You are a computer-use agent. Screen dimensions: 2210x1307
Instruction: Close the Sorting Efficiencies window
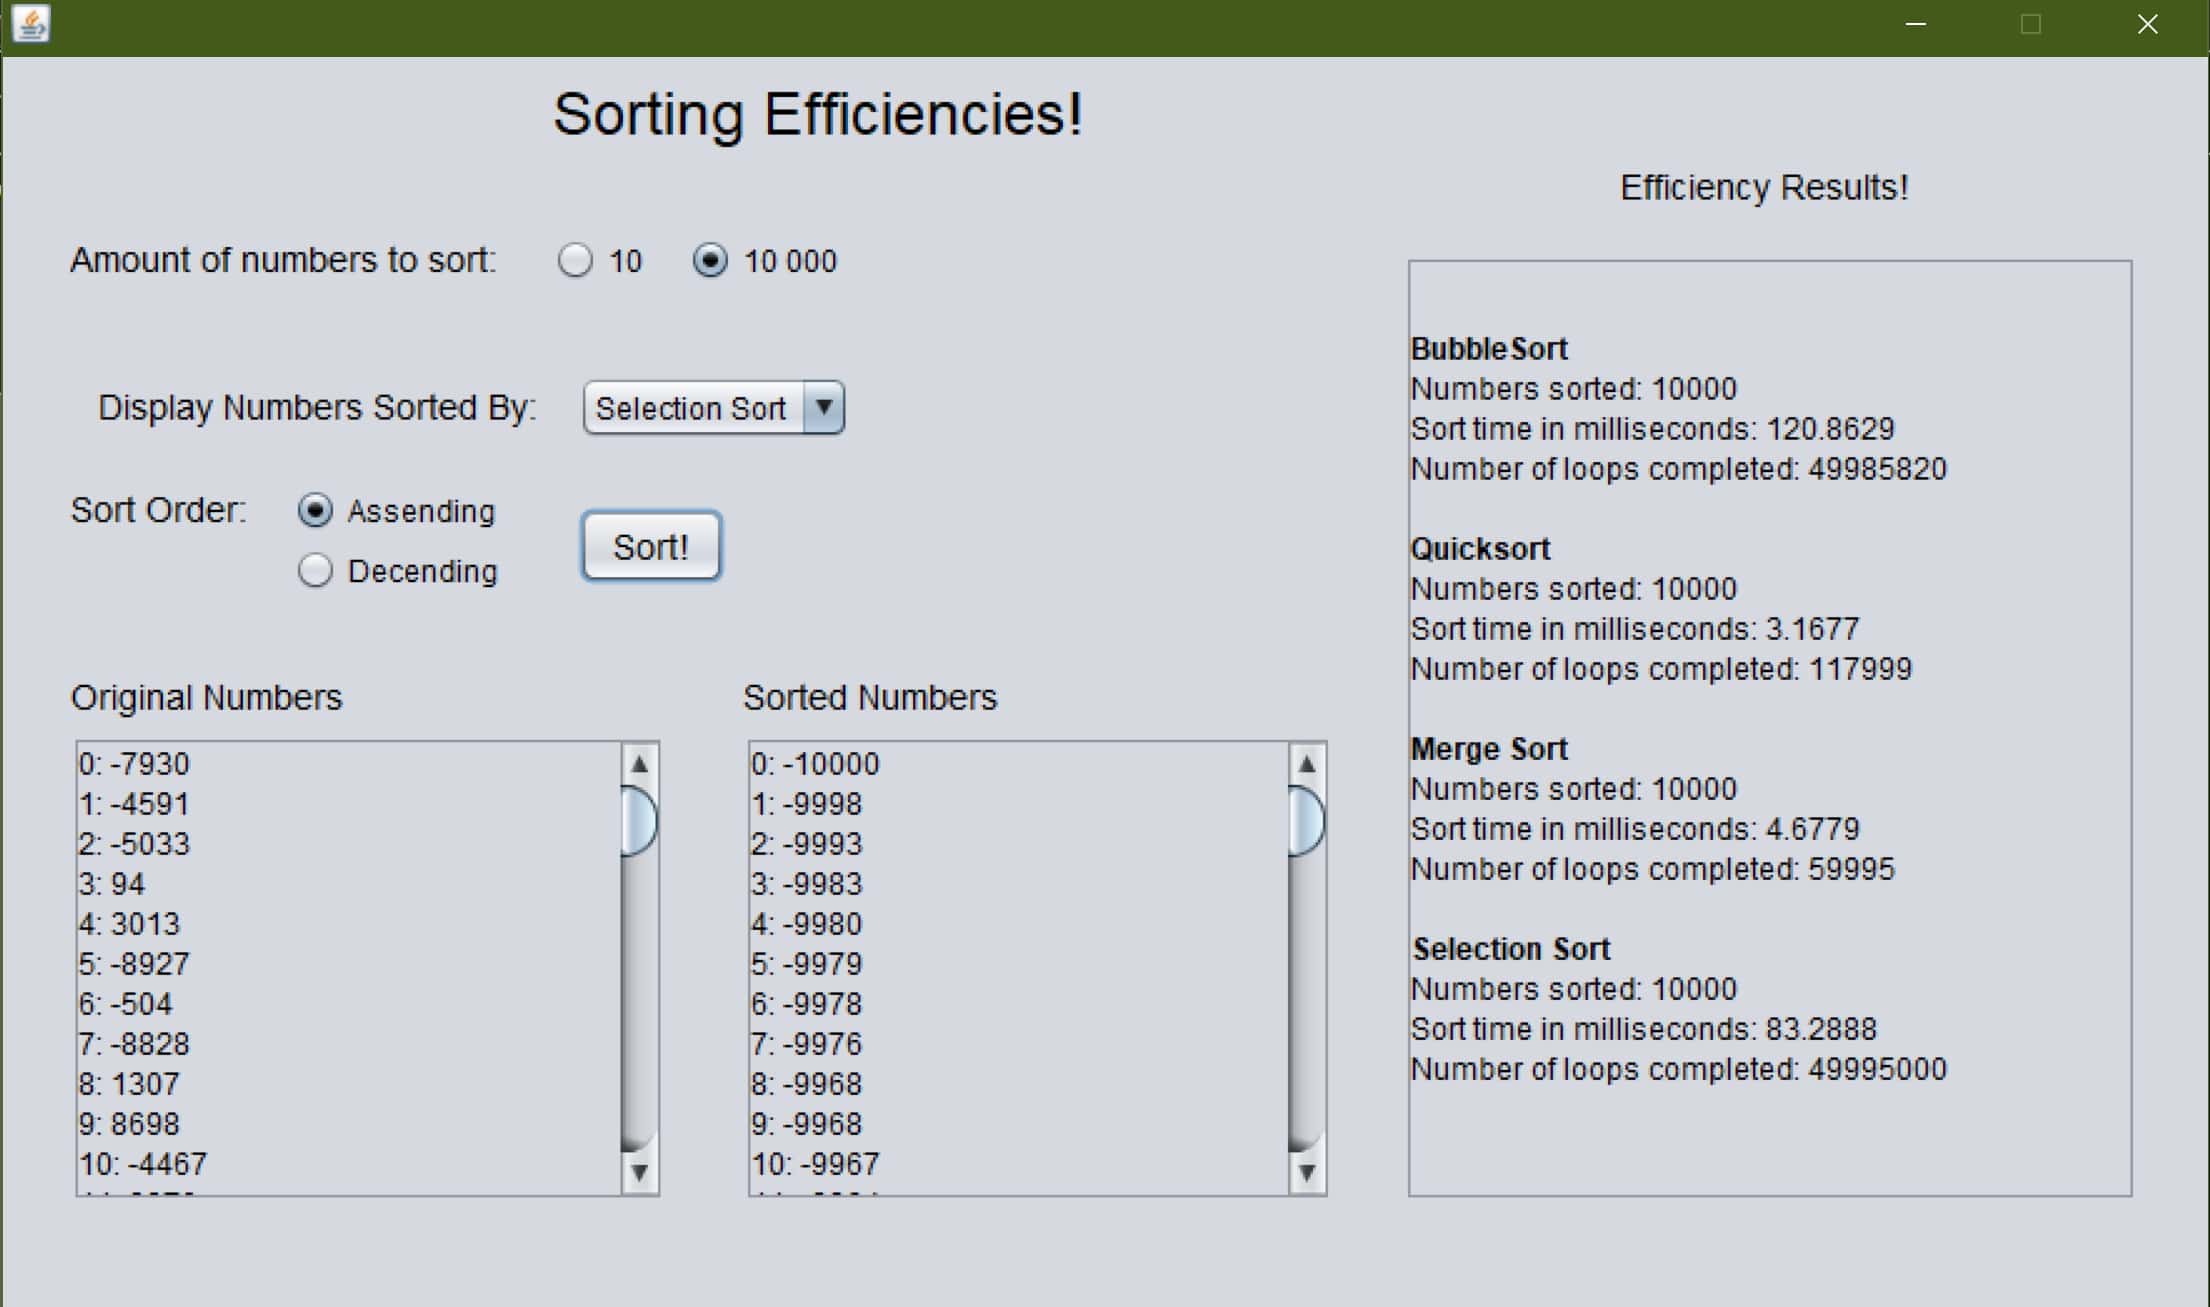point(2147,24)
